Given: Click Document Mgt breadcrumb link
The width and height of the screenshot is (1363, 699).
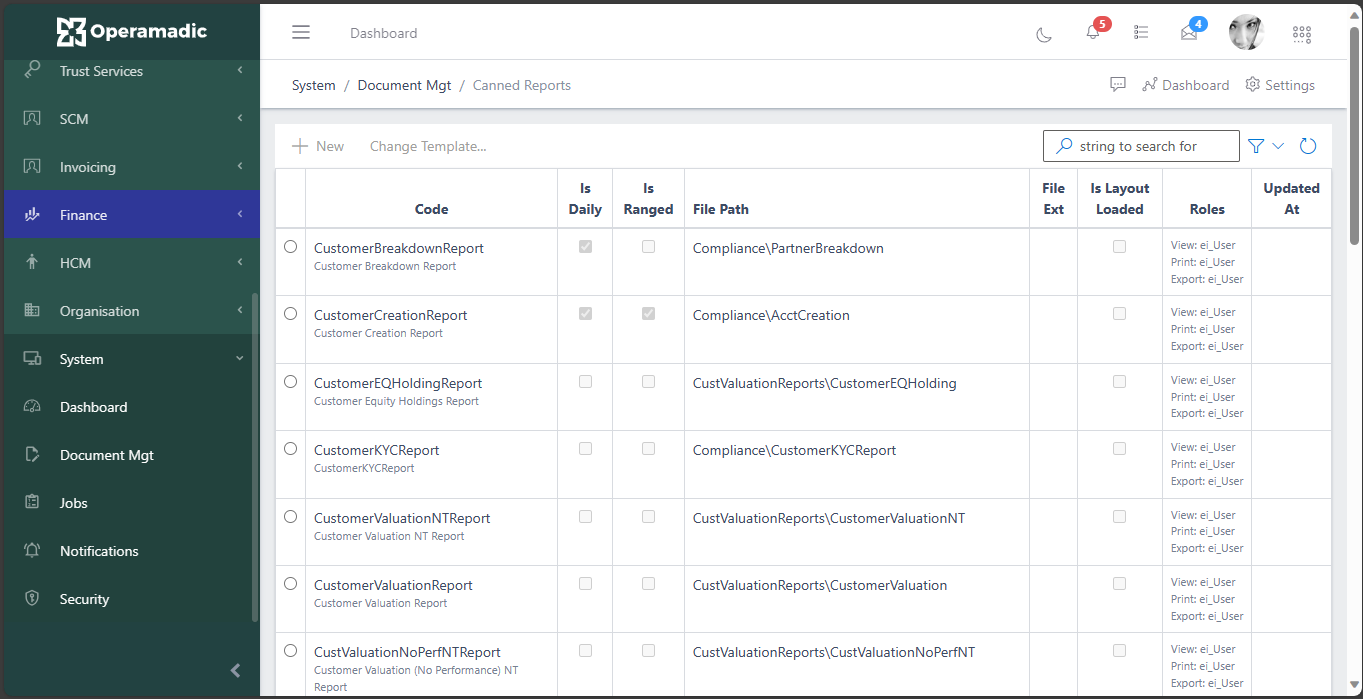Looking at the screenshot, I should tap(405, 85).
